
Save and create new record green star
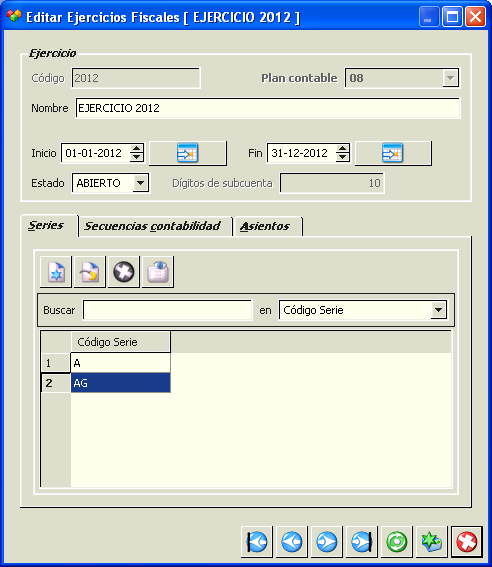click(x=432, y=542)
